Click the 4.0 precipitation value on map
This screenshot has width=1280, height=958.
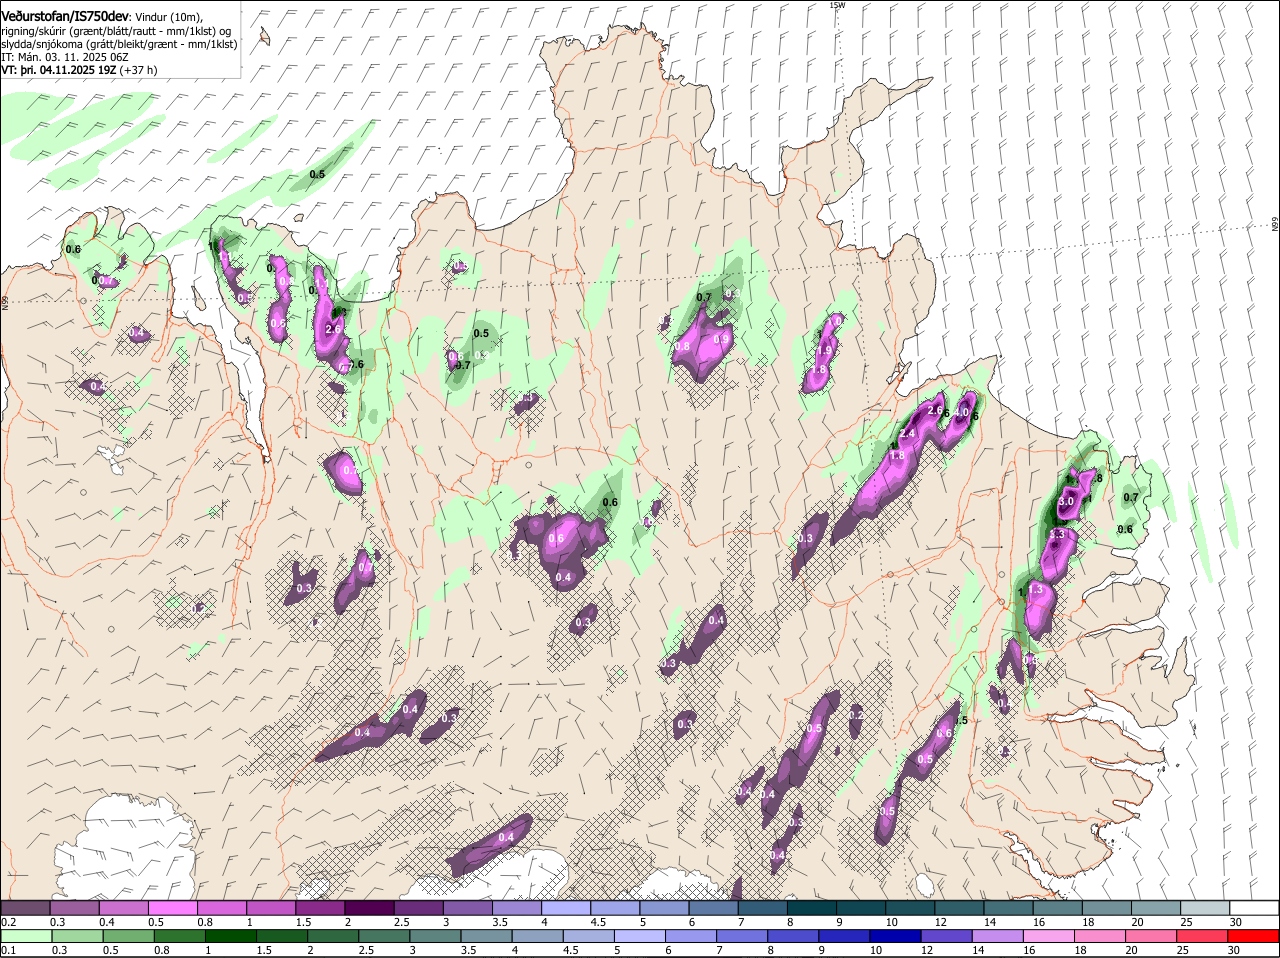(x=961, y=412)
